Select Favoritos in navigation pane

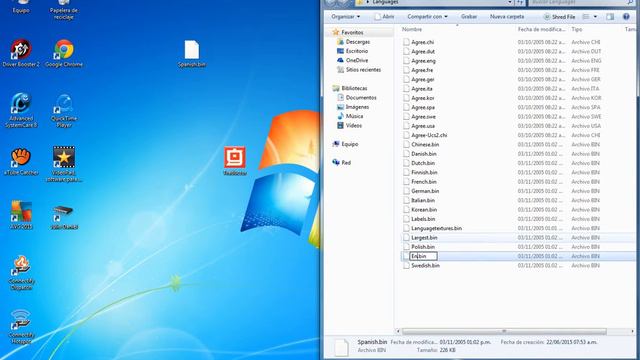(348, 32)
